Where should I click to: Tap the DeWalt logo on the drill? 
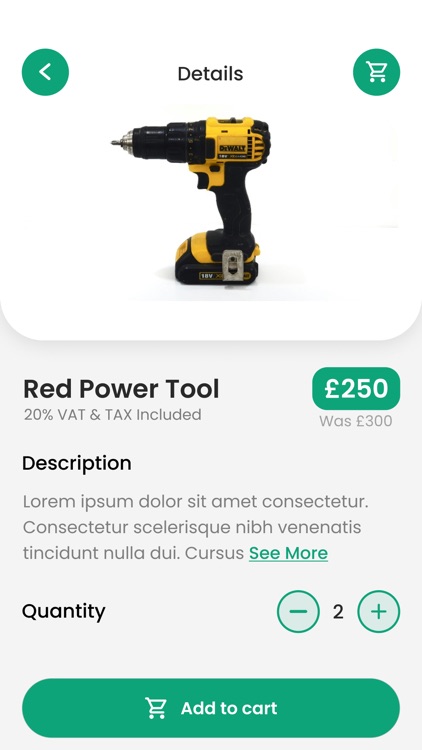pyautogui.click(x=233, y=148)
